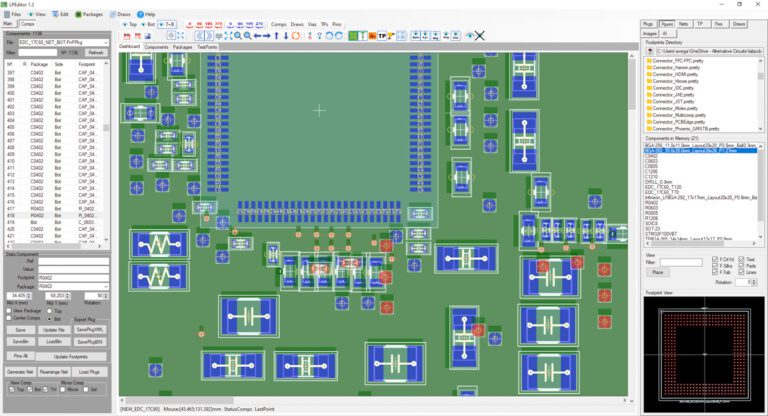This screenshot has height=416, width=768.
Task: Pan view down with the down arrow icon
Action: (286, 36)
